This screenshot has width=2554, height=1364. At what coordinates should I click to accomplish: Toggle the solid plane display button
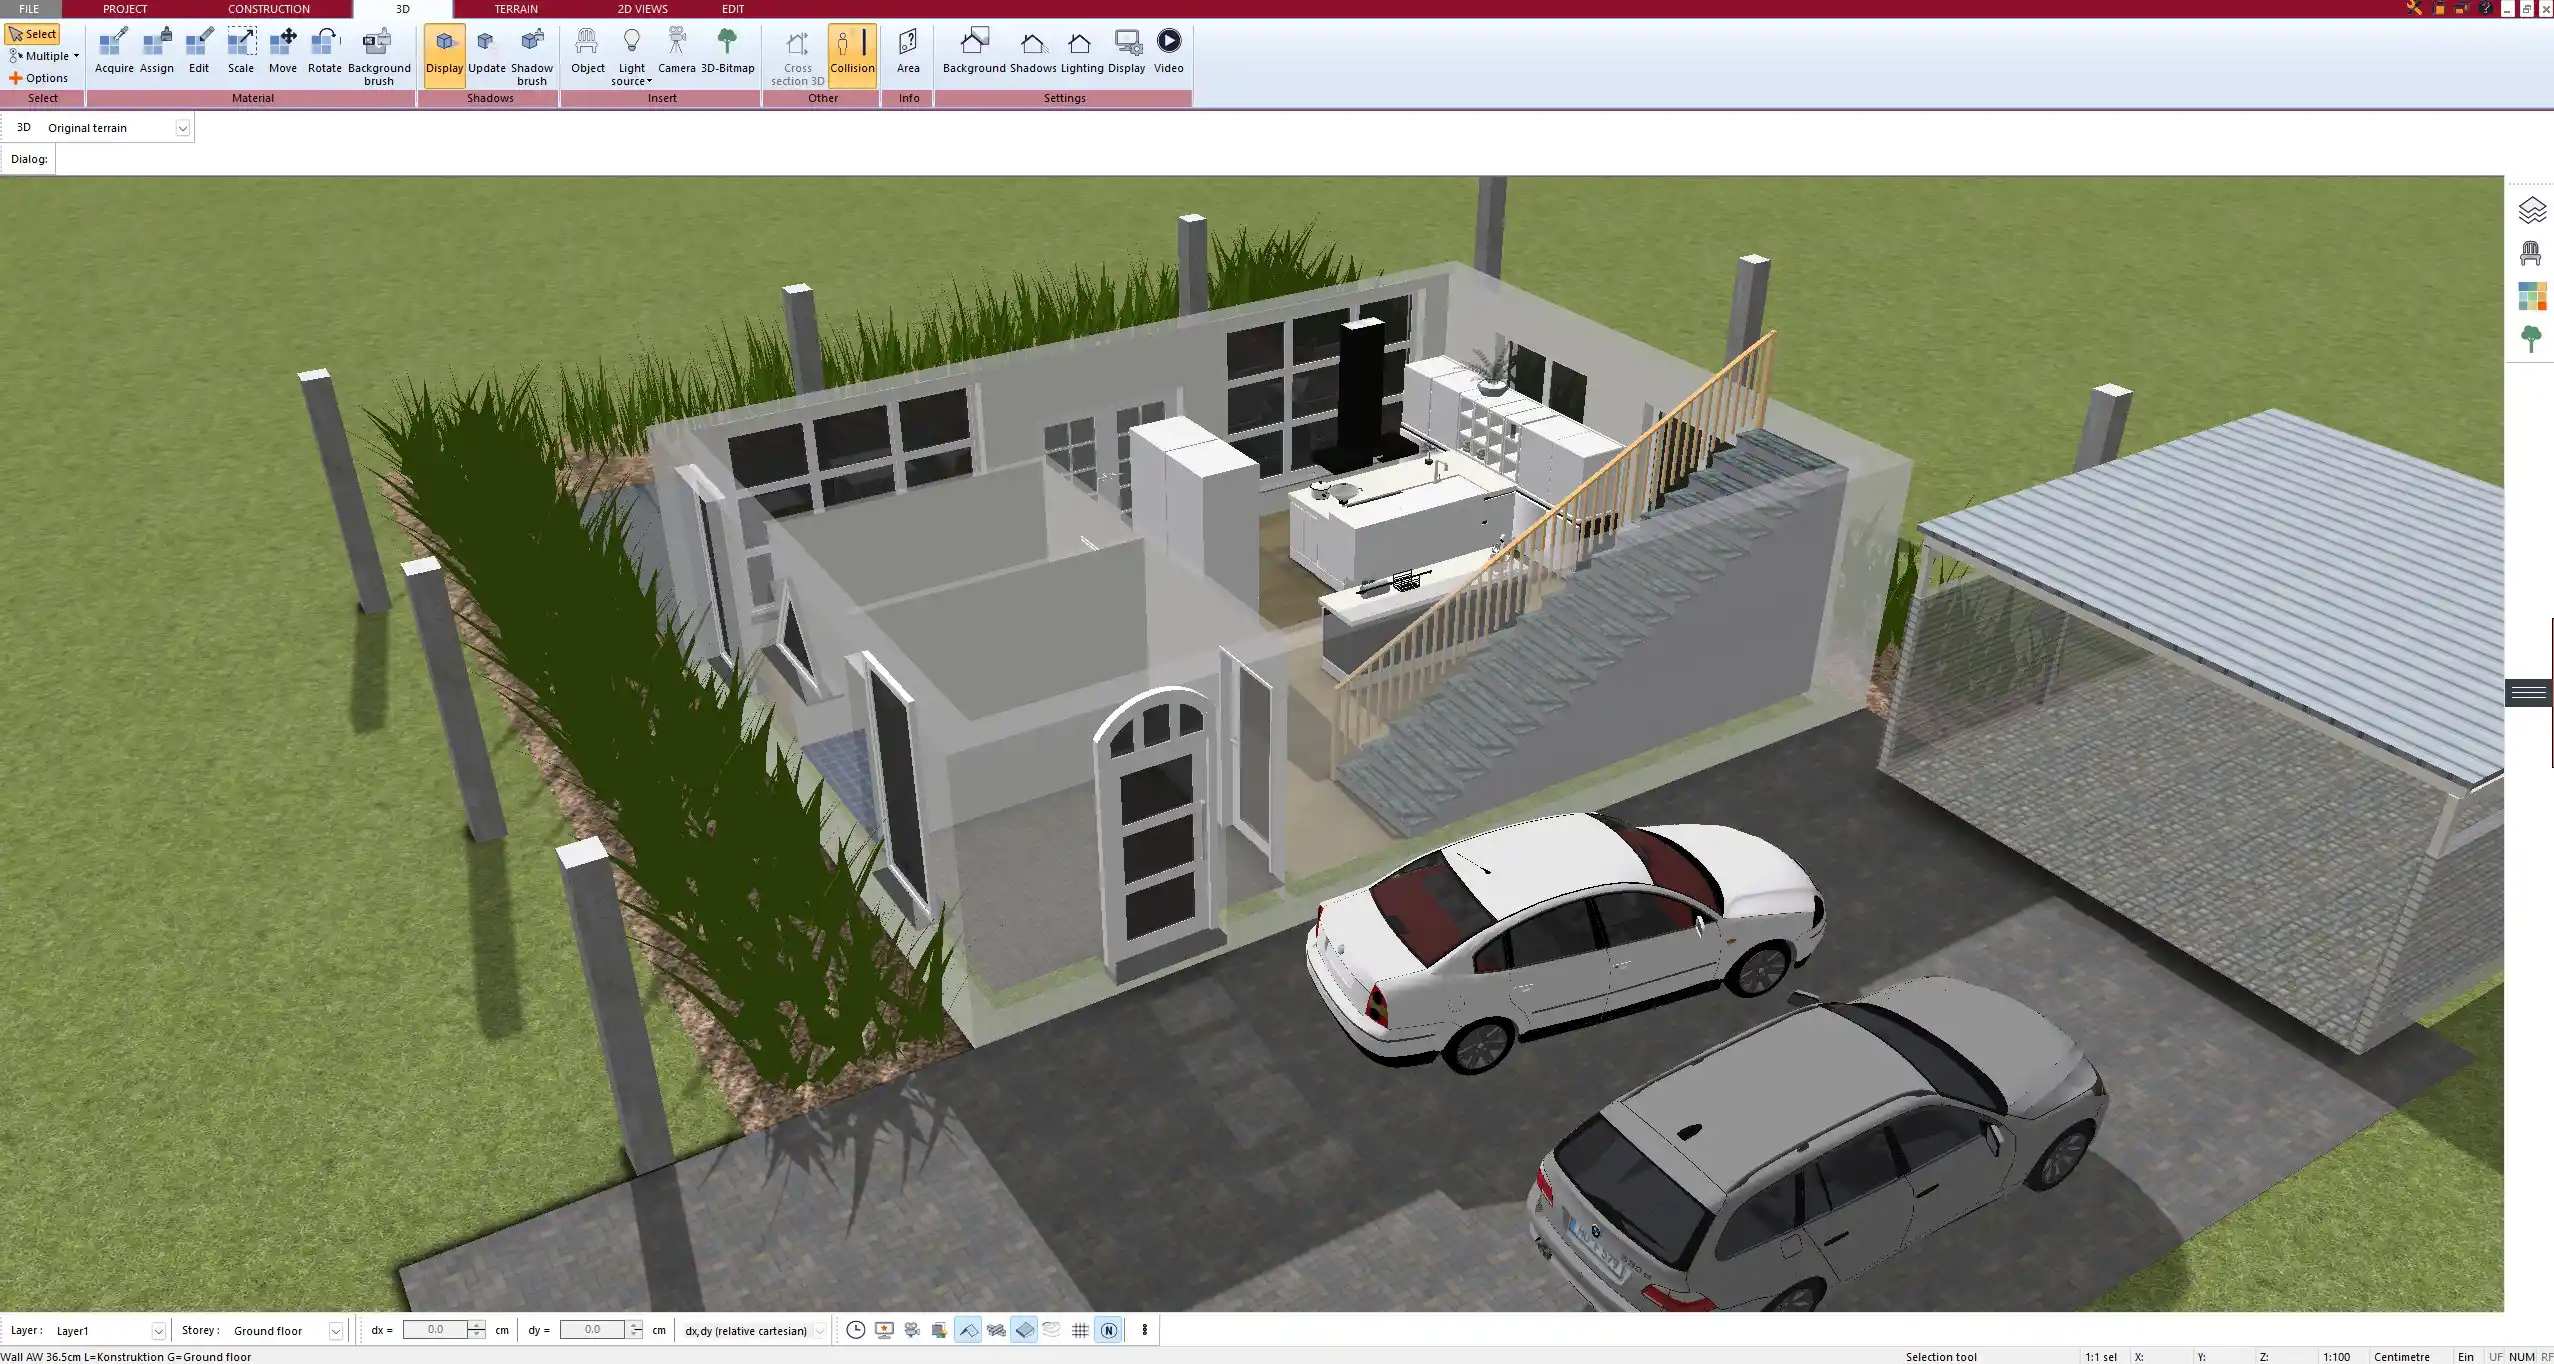coord(1024,1330)
